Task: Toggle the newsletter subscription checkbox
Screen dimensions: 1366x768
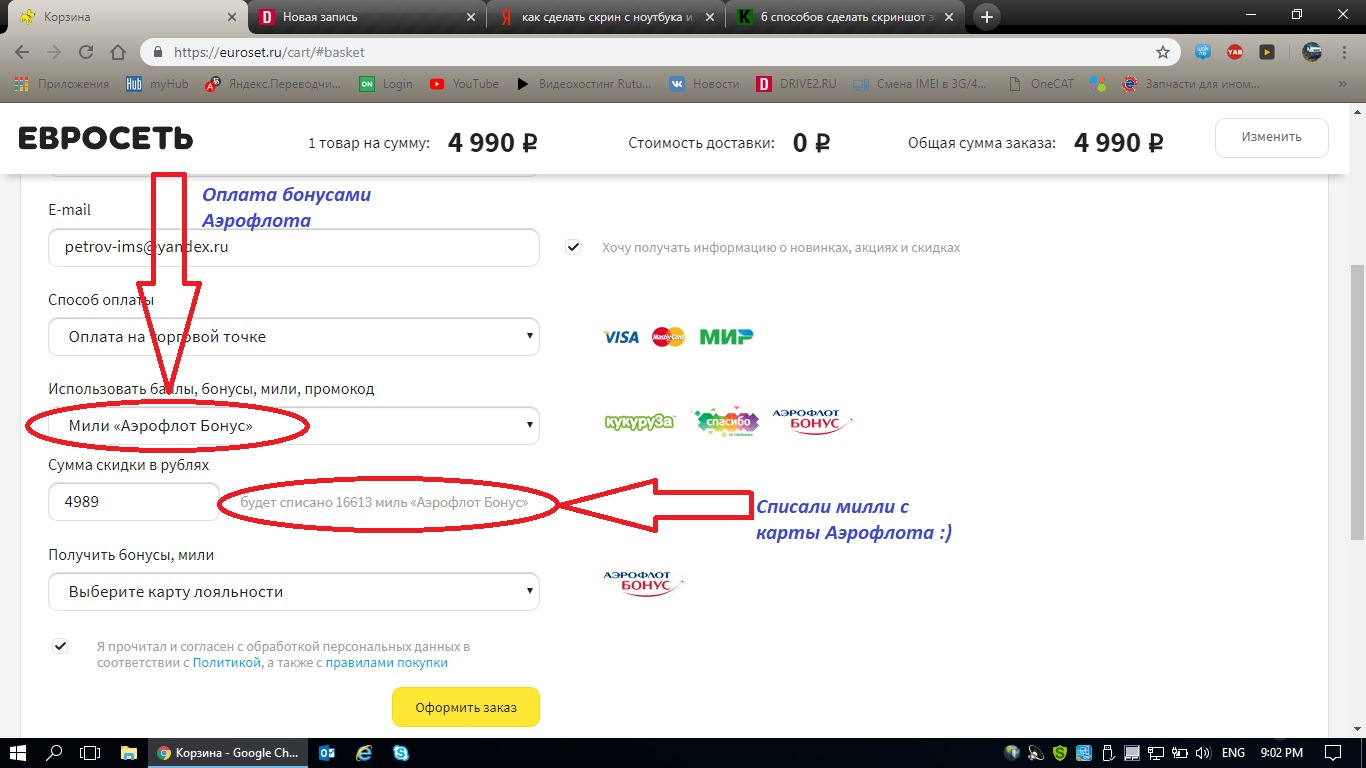Action: point(573,247)
